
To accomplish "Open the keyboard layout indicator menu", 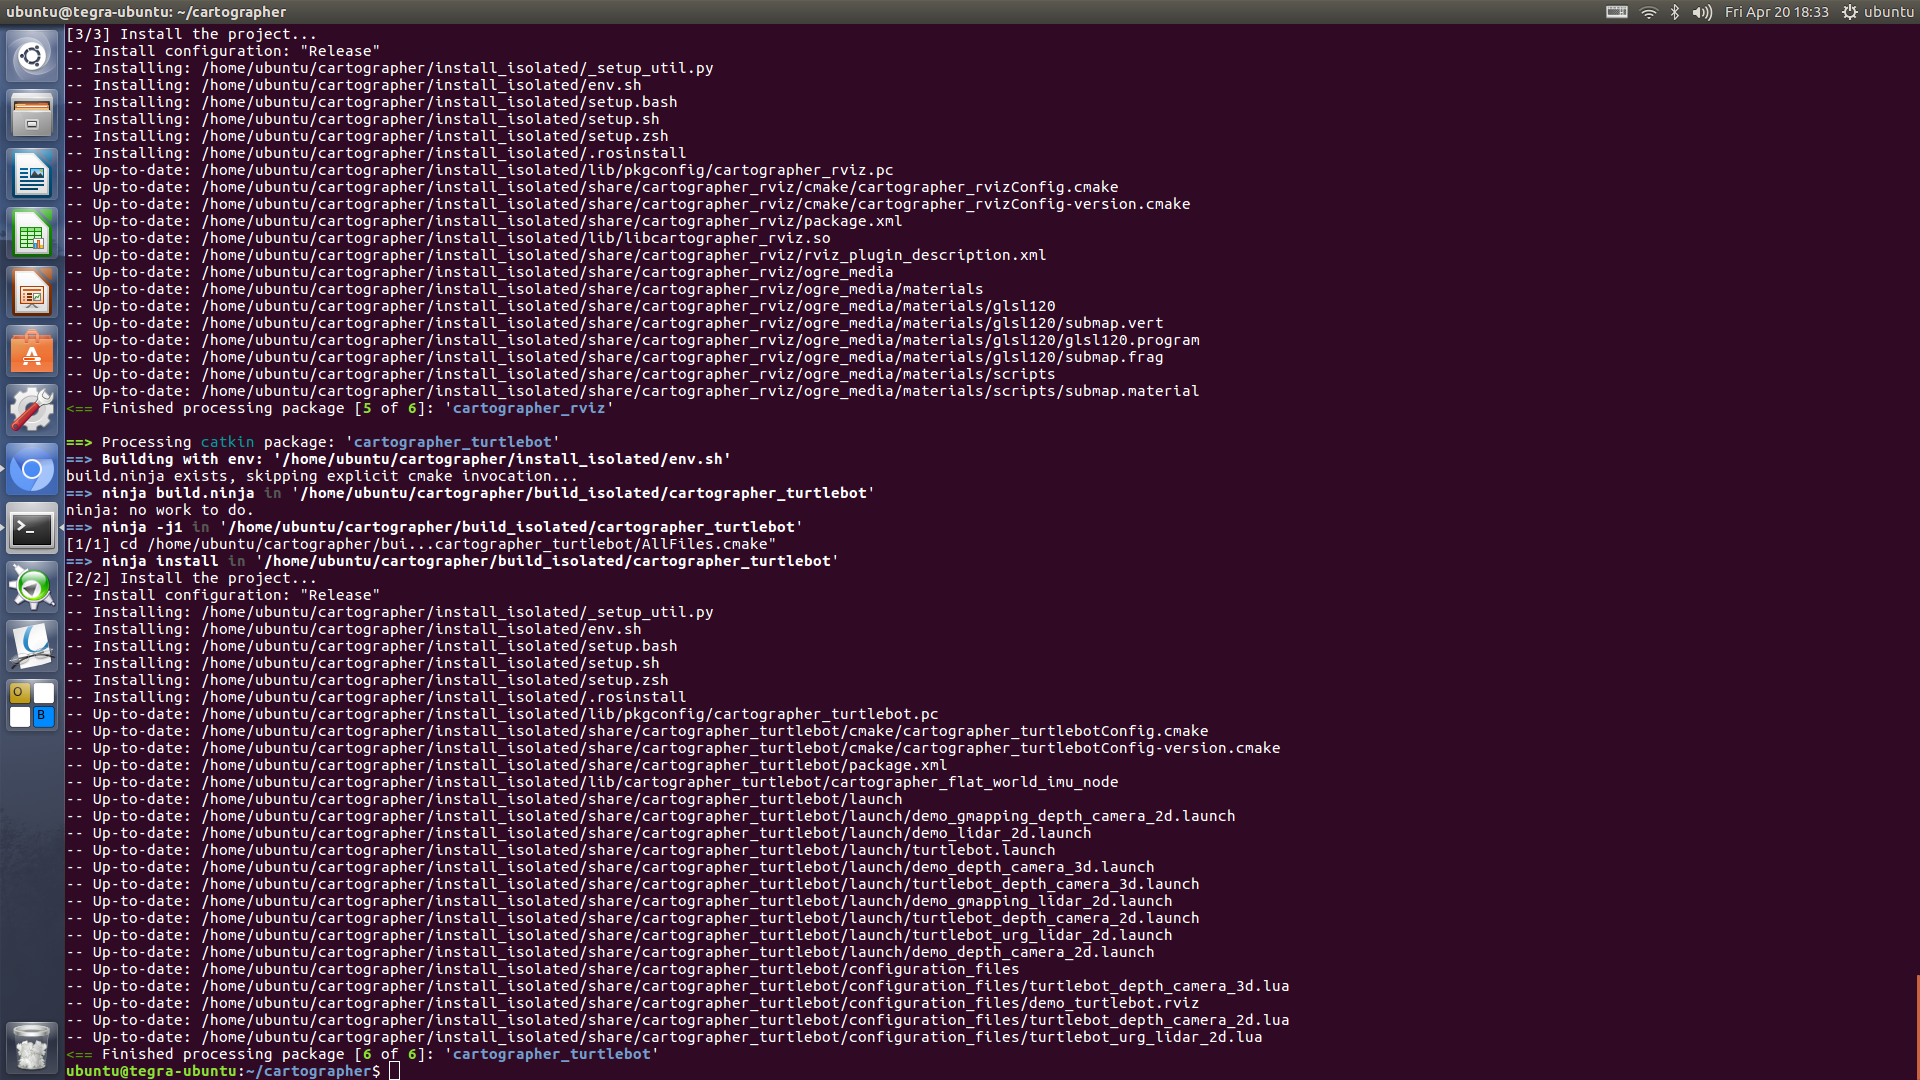I will coord(1616,12).
